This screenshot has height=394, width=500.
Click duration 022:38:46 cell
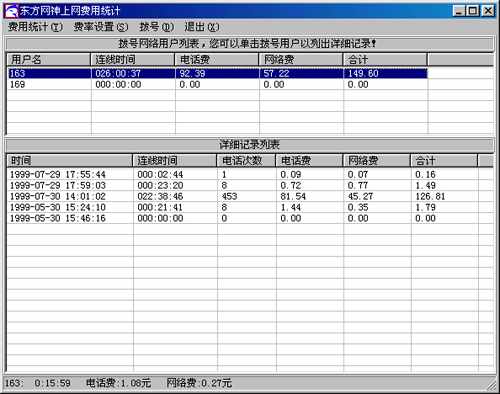[x=160, y=196]
